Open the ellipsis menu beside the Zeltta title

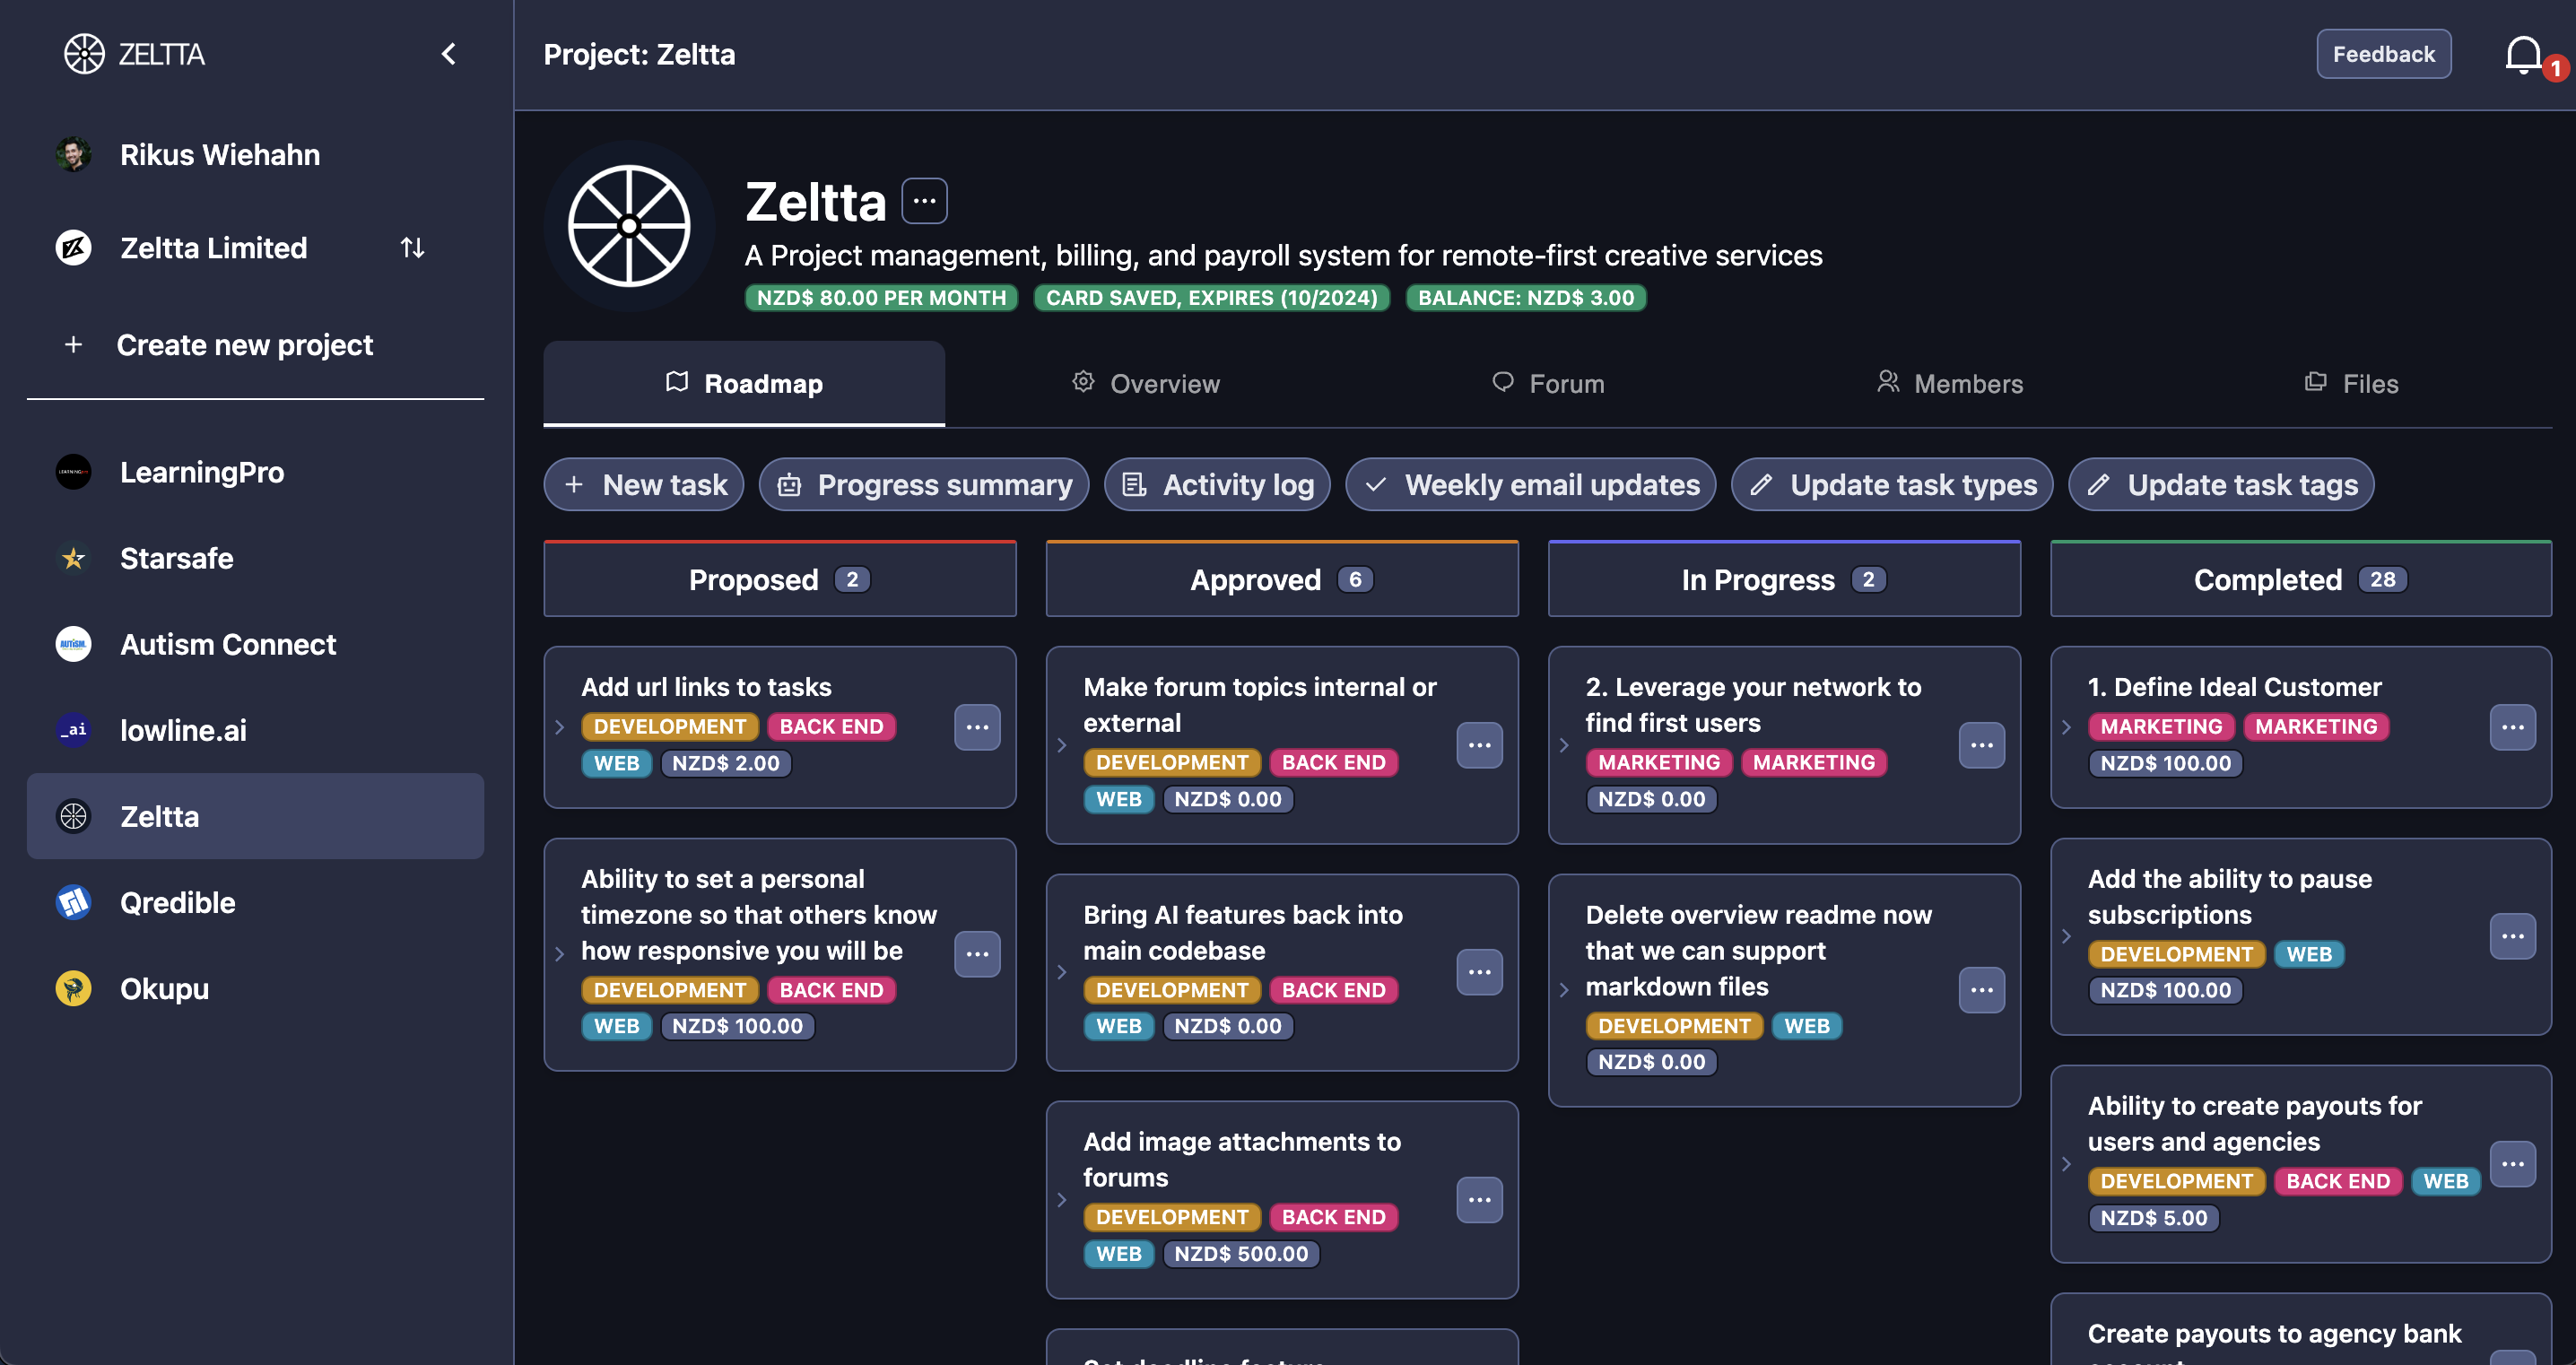pyautogui.click(x=924, y=201)
